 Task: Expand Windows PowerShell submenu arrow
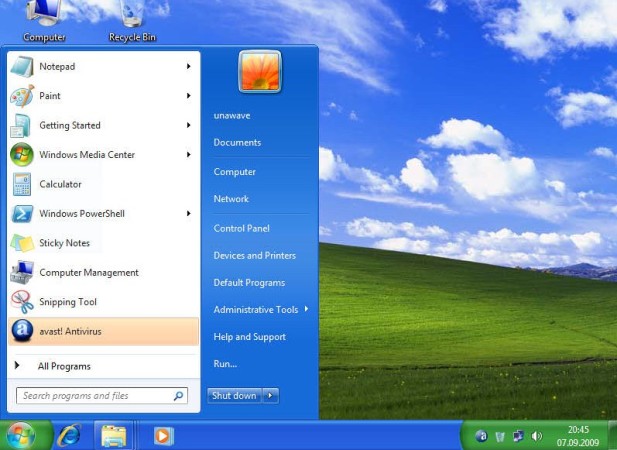click(189, 214)
